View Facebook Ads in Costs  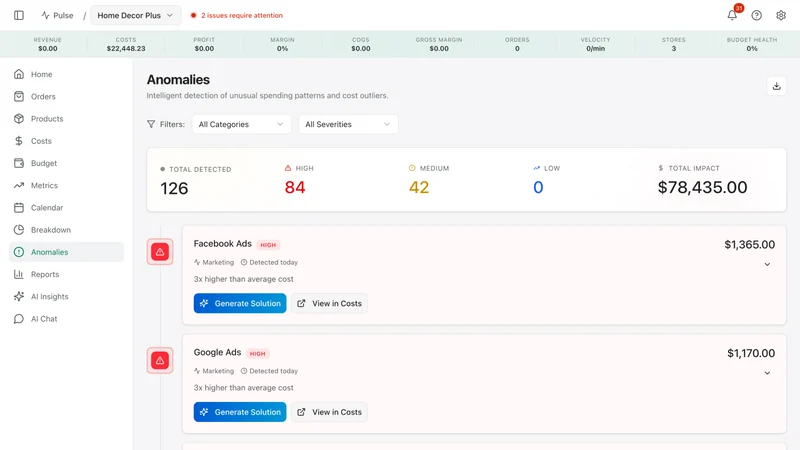pos(329,303)
